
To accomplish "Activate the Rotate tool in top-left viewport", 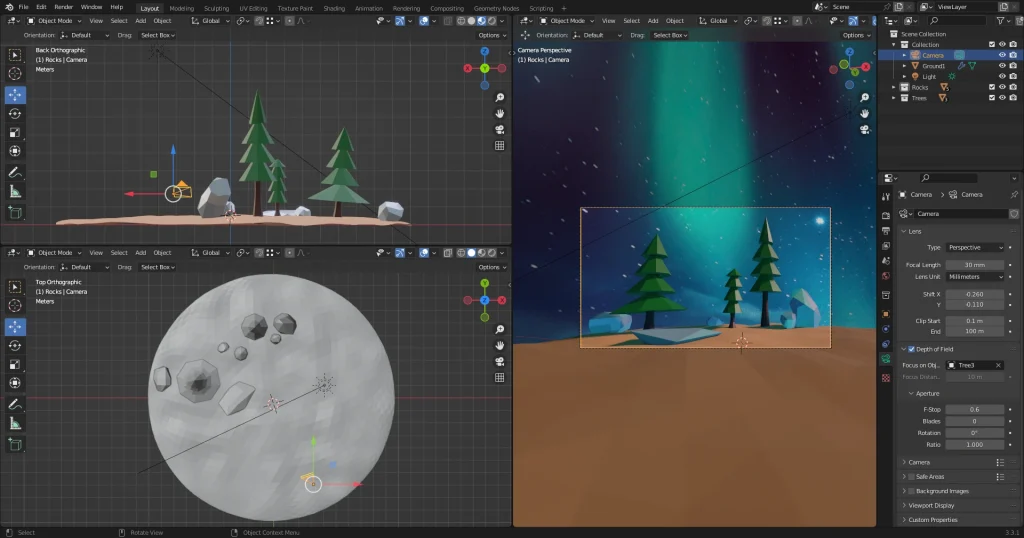I will [15, 113].
